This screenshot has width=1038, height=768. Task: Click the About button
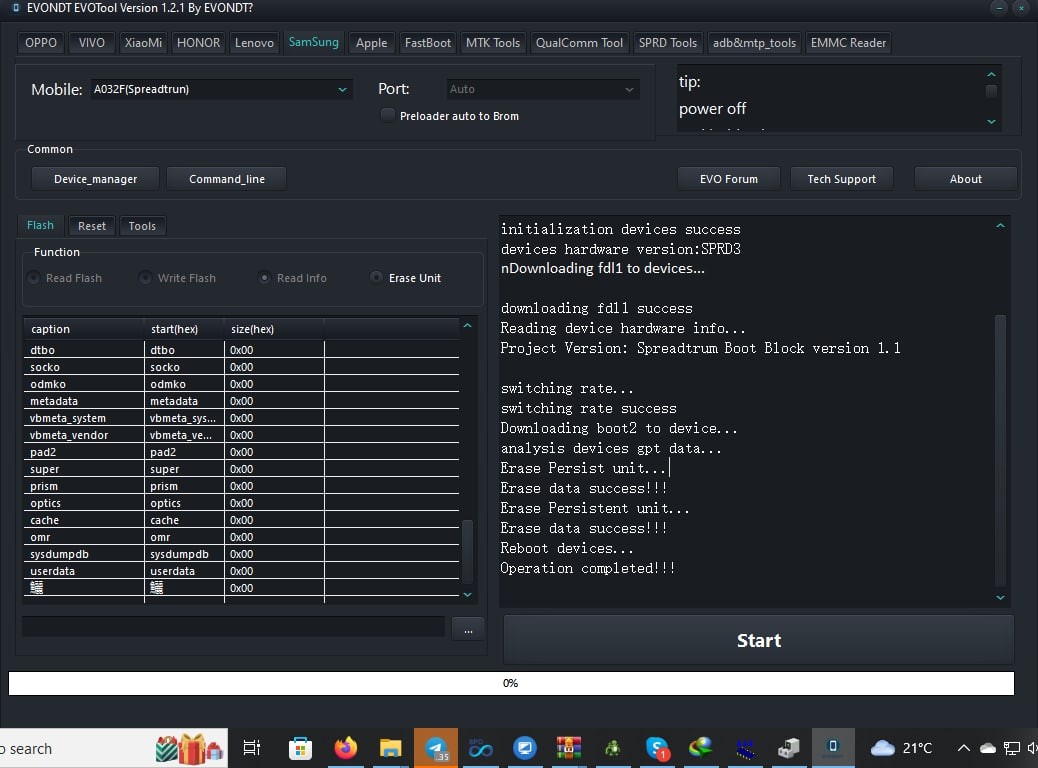pos(965,179)
